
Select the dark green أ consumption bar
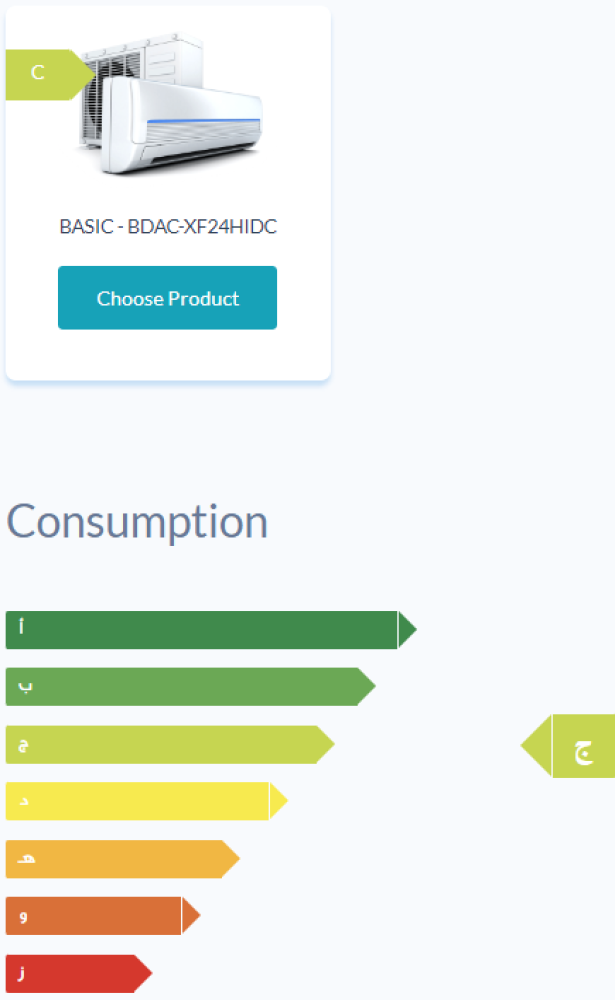click(x=200, y=630)
